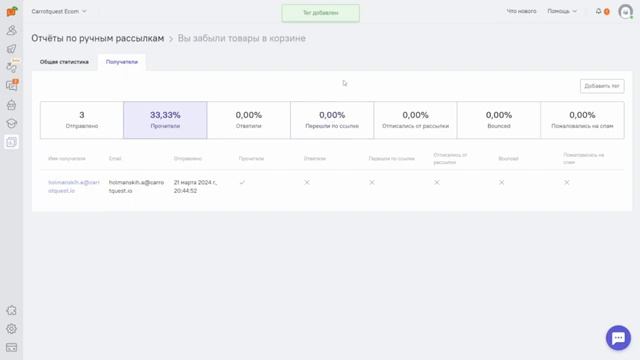The image size is (640, 360).
Task: Expand the Carrotquest Ecom app dropdown
Action: click(x=59, y=11)
